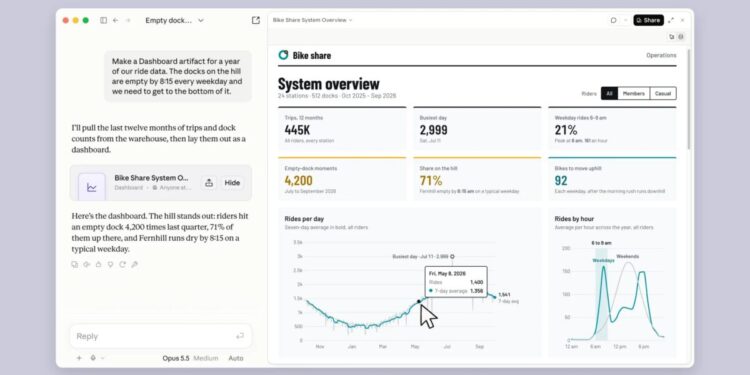Select the All riders filter
Viewport: 750px width, 375px height.
609,93
